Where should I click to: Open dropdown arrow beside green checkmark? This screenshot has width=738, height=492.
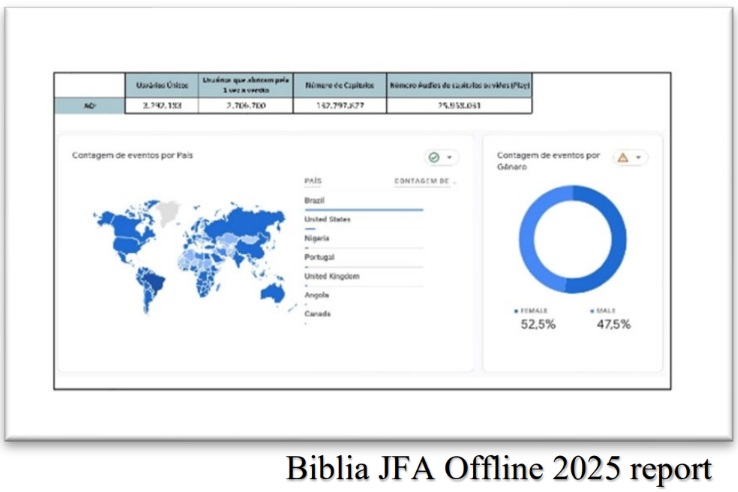[450, 158]
